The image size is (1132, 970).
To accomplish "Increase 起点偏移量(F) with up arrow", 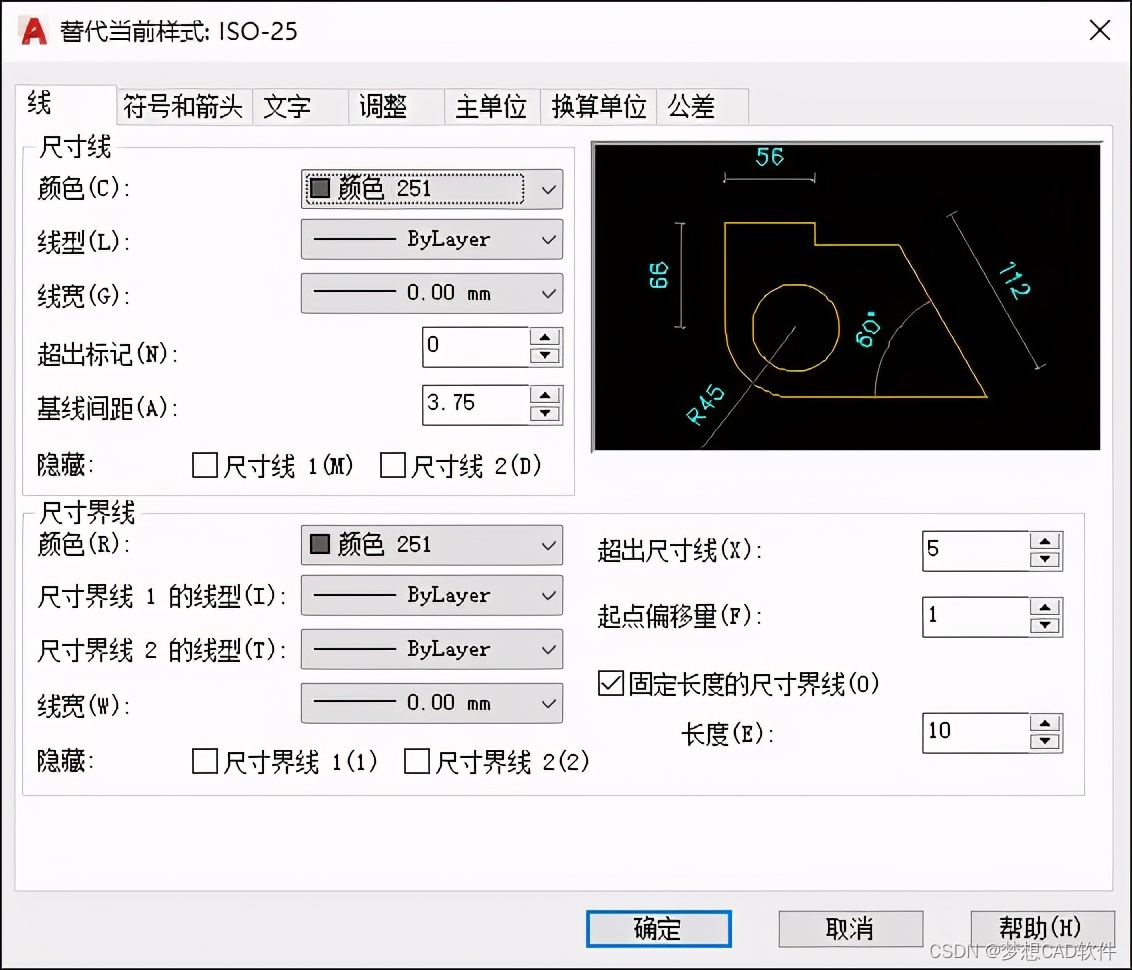I will click(x=1045, y=607).
